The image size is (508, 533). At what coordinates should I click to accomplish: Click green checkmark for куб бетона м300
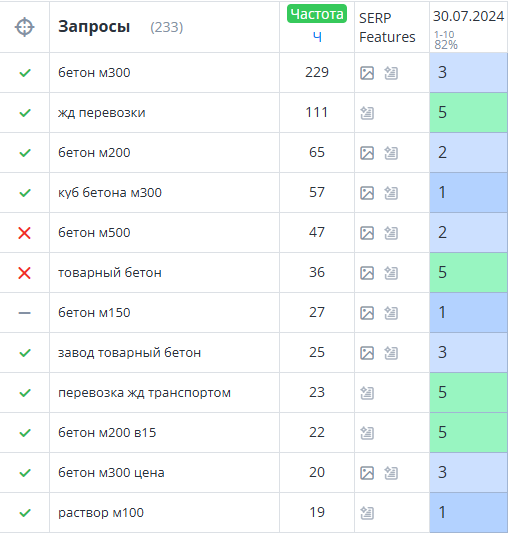(25, 193)
